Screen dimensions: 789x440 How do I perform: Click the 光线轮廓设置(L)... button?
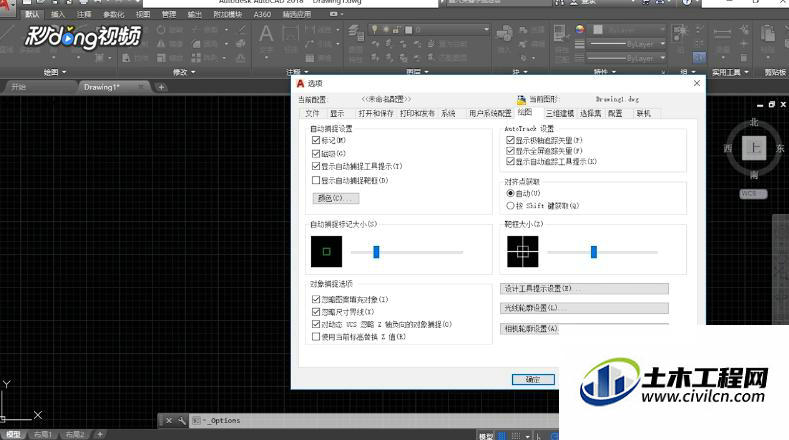coord(584,308)
